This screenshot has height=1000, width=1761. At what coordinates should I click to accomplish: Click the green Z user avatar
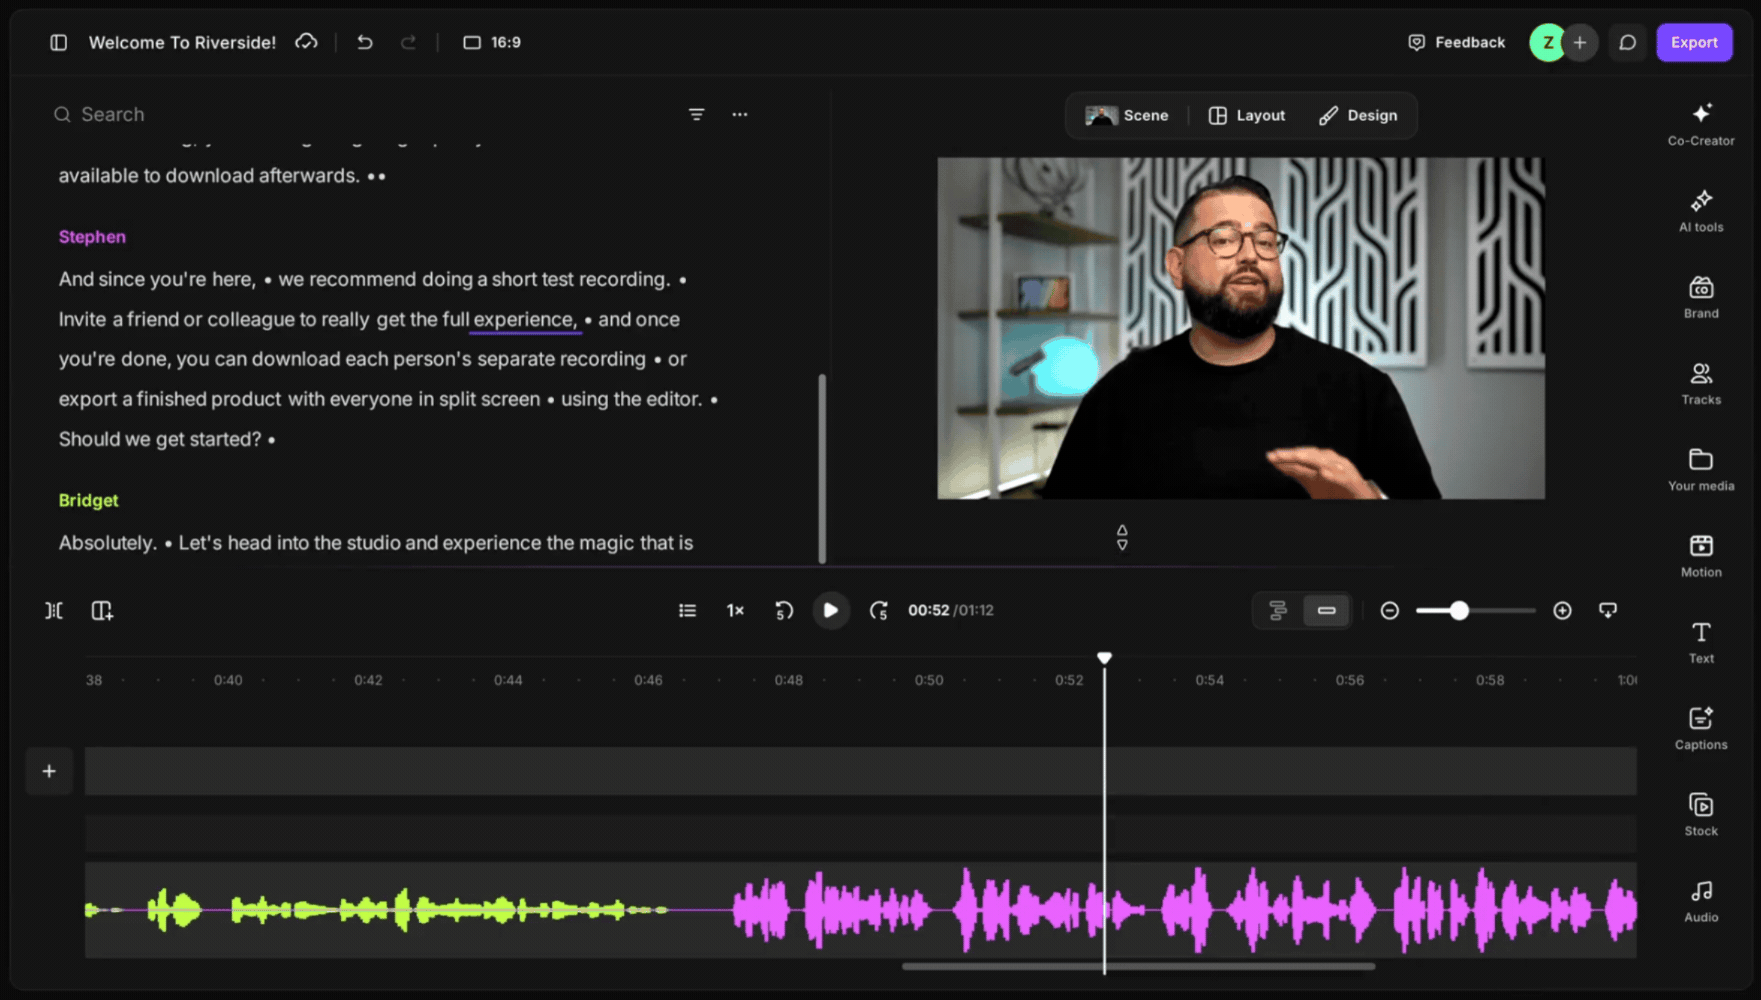click(1547, 42)
